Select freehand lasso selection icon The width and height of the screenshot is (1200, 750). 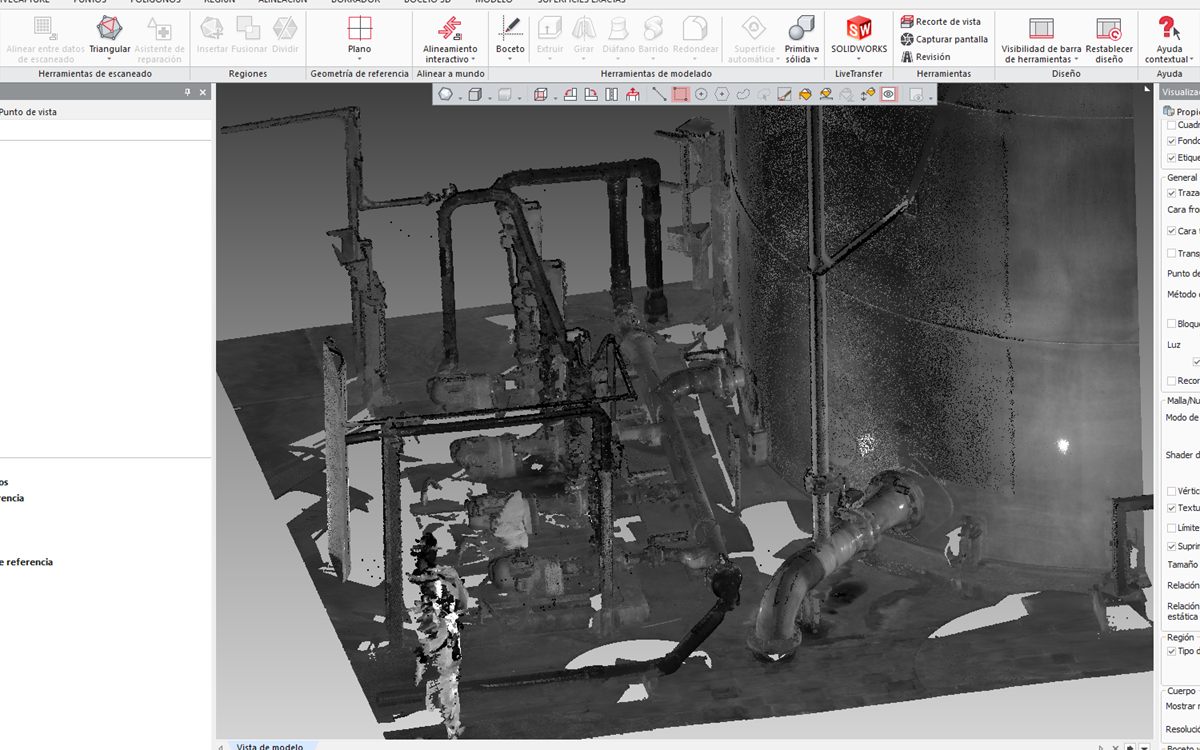pos(743,95)
